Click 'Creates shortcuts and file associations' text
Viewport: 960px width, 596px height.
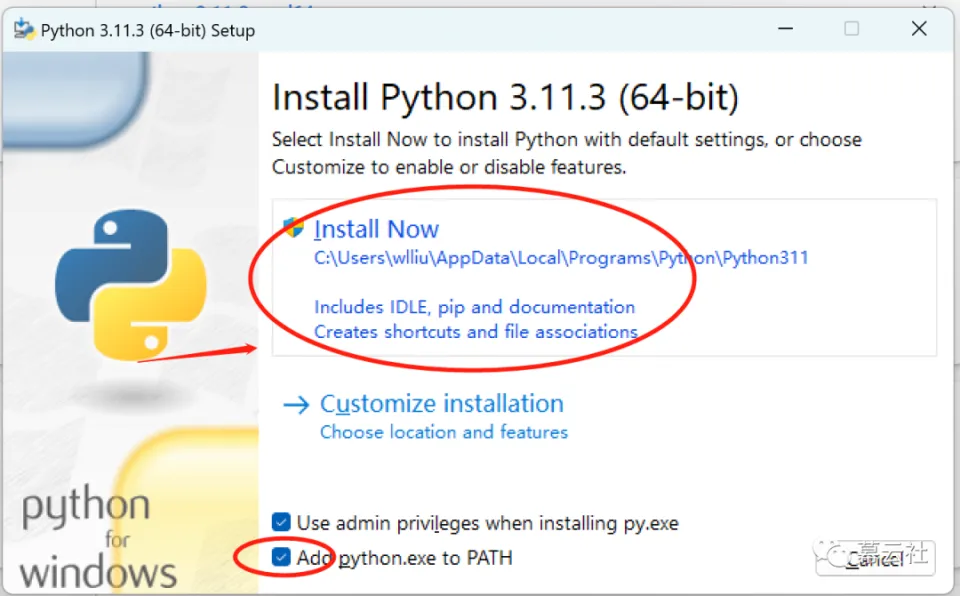coord(476,331)
